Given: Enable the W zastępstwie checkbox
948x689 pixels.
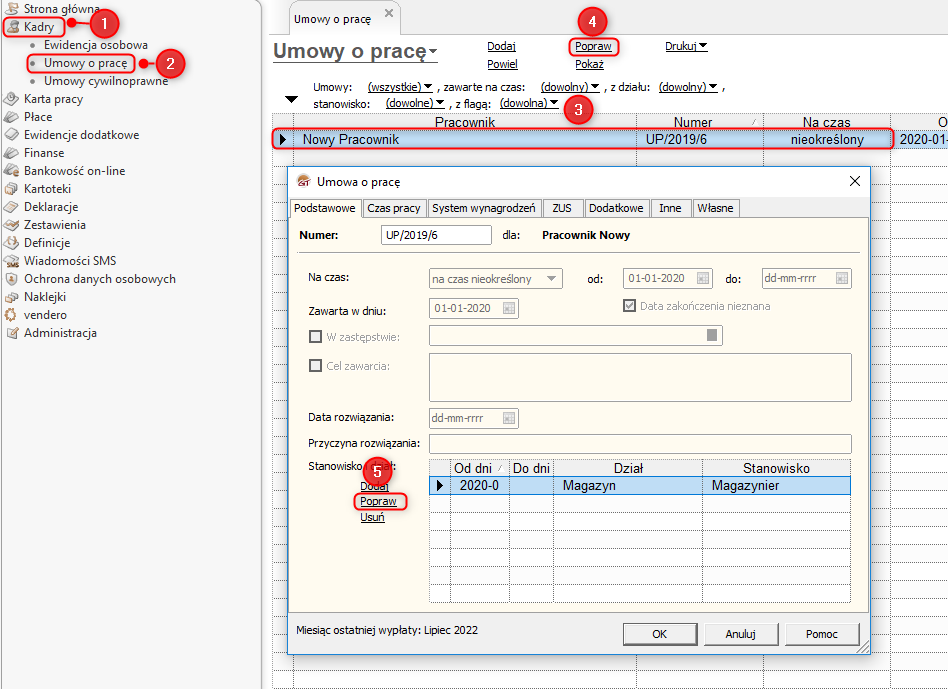Looking at the screenshot, I should point(316,337).
